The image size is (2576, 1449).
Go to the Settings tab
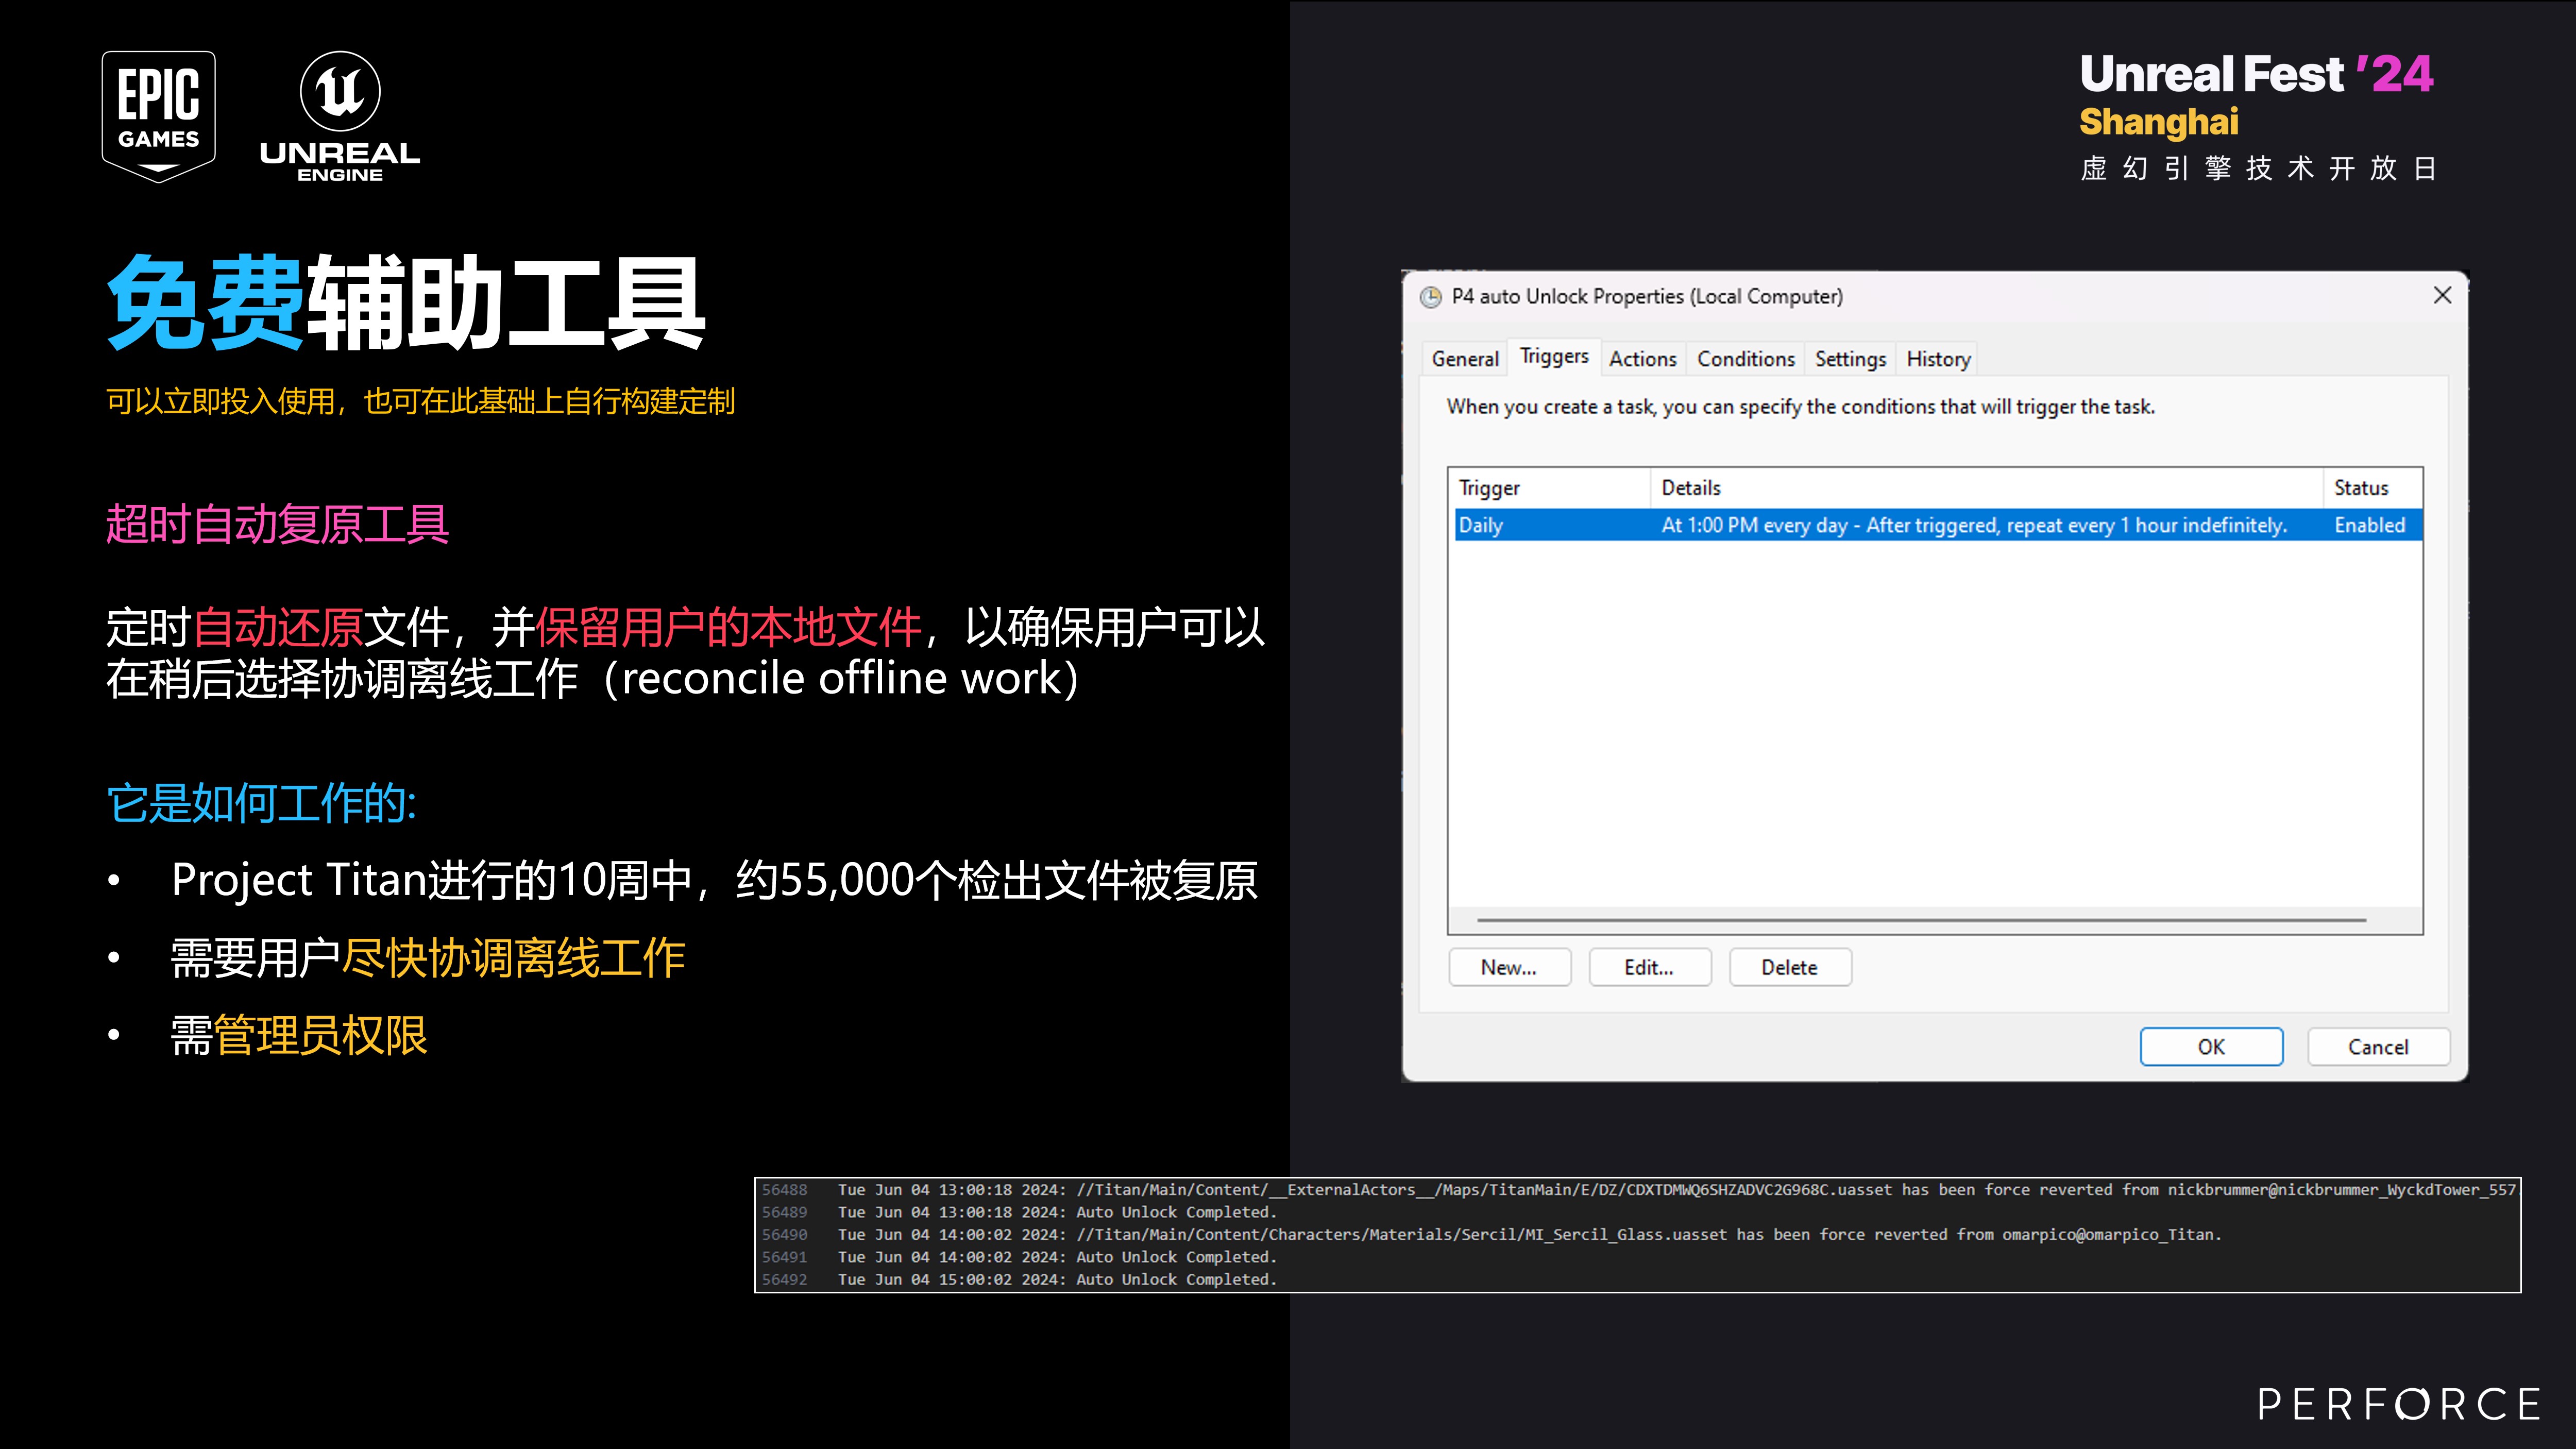[1850, 359]
